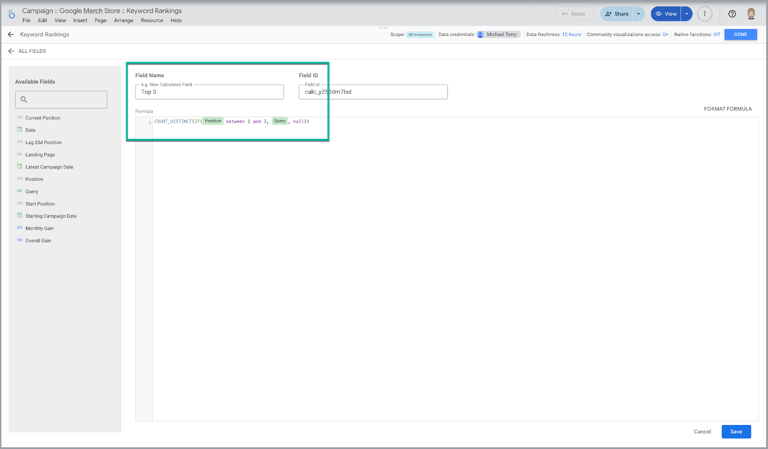The width and height of the screenshot is (768, 449).
Task: Click the Field Name input containing Top 3
Action: pos(209,92)
